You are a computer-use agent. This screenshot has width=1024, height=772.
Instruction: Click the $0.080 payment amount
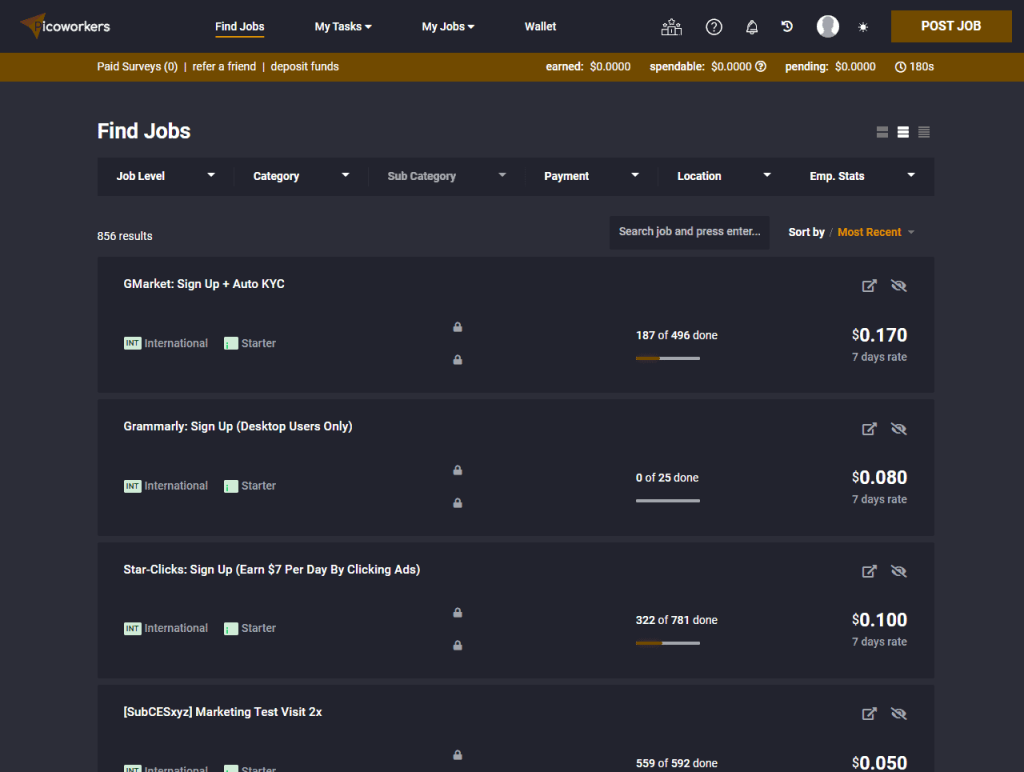coord(879,477)
